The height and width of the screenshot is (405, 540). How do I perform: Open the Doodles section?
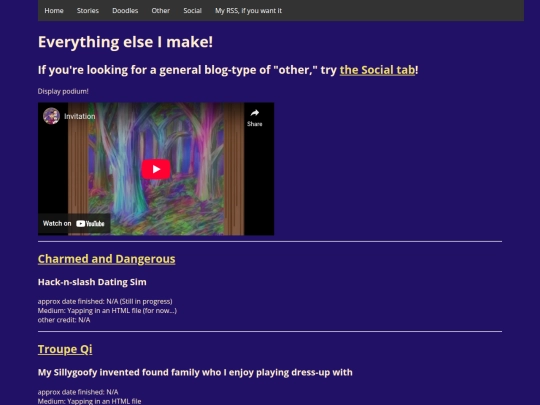click(125, 11)
